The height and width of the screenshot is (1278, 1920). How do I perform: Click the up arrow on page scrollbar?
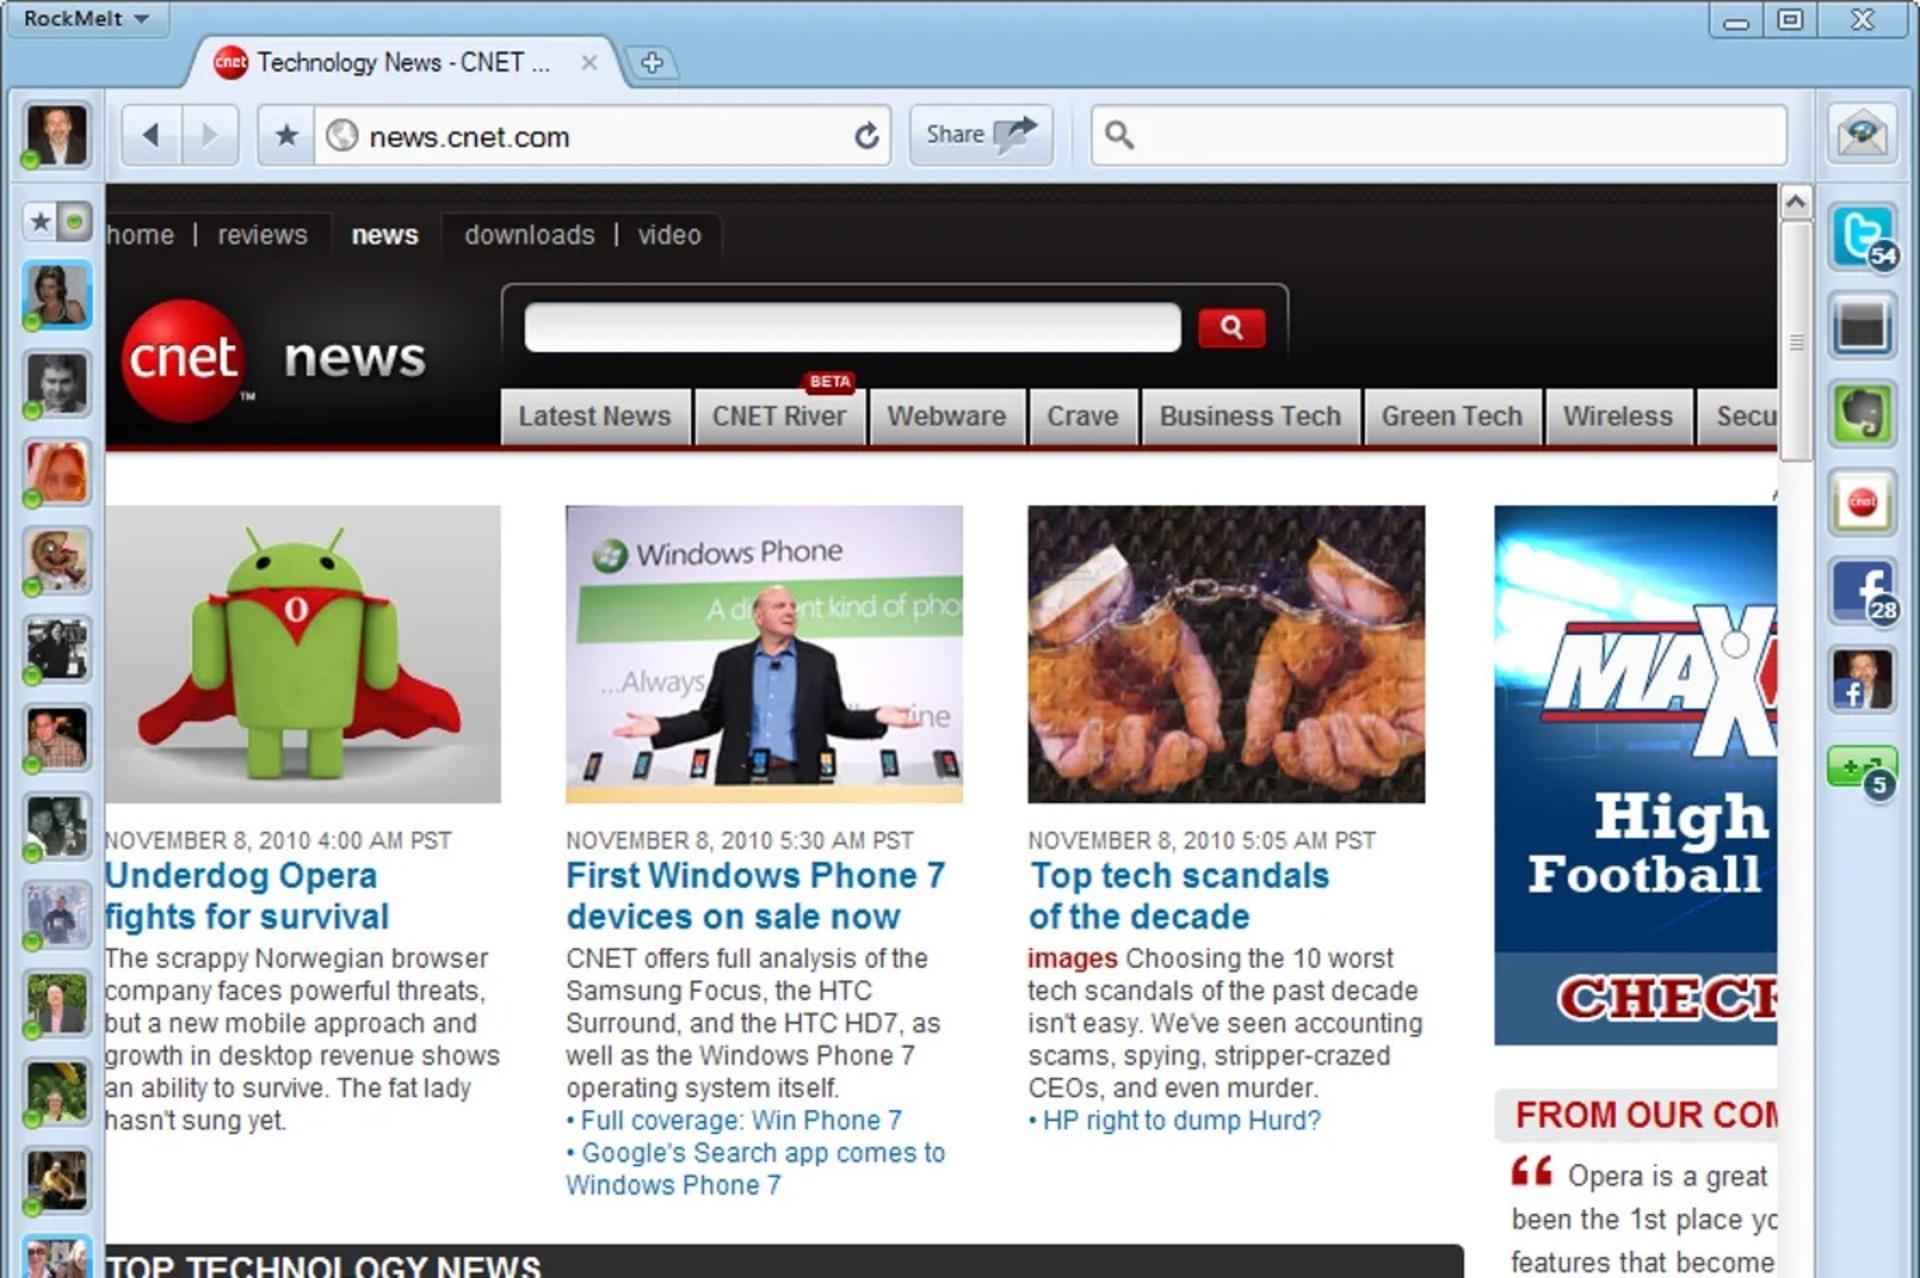[1796, 203]
